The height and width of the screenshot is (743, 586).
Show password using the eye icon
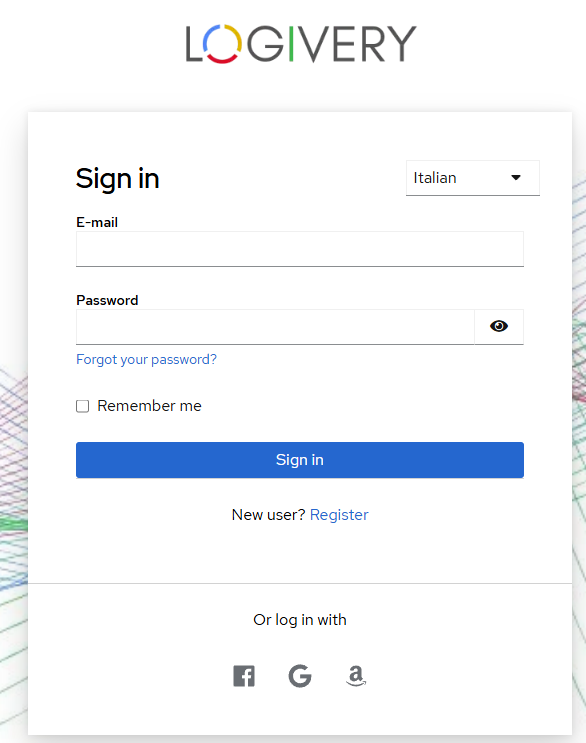point(499,326)
